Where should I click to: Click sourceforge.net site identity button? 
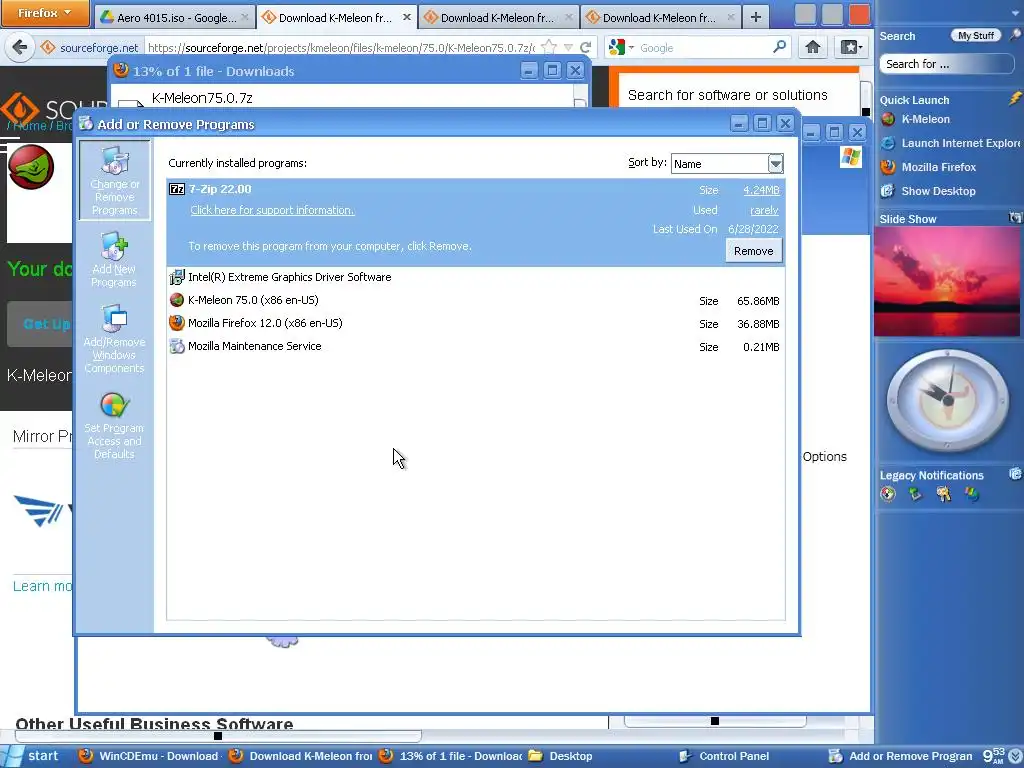[90, 48]
